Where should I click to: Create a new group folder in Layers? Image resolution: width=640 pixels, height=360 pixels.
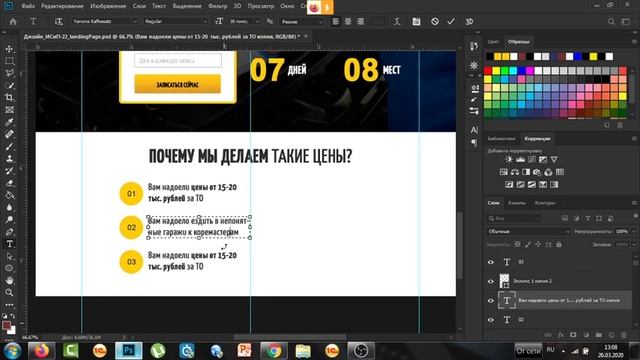[x=598, y=335]
